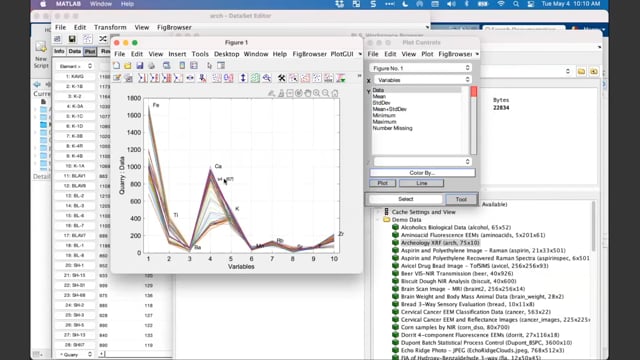
Task: Click Insert Colorbar icon in Figure 1 toolbar
Action: 182,66
